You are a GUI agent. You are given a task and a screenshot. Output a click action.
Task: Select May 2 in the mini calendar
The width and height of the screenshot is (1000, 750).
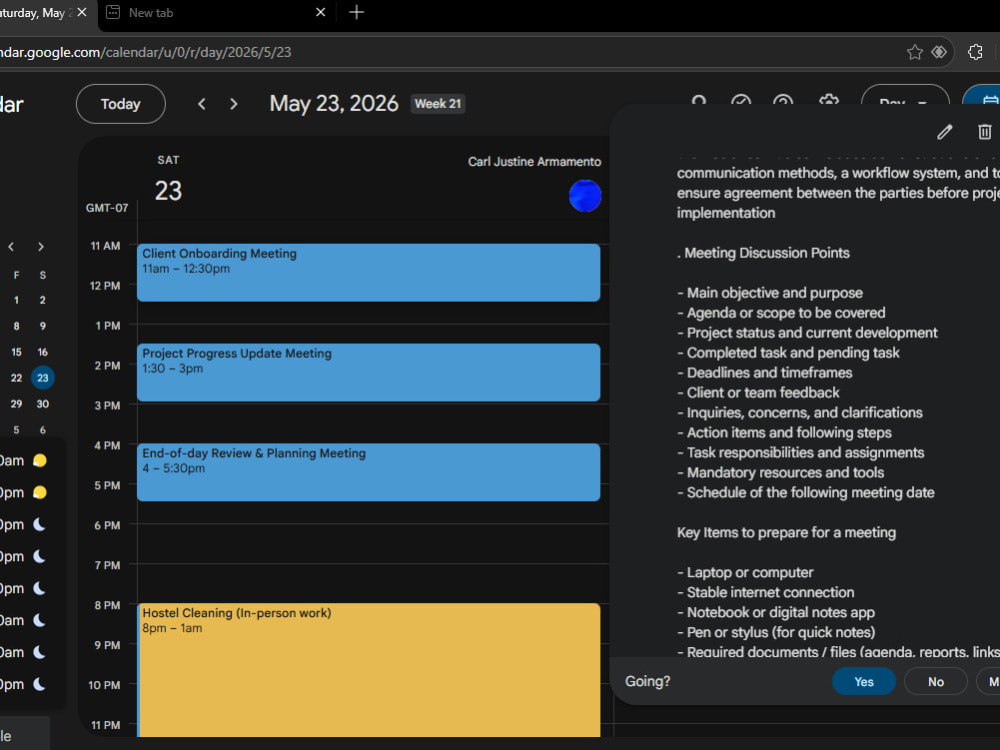click(43, 300)
